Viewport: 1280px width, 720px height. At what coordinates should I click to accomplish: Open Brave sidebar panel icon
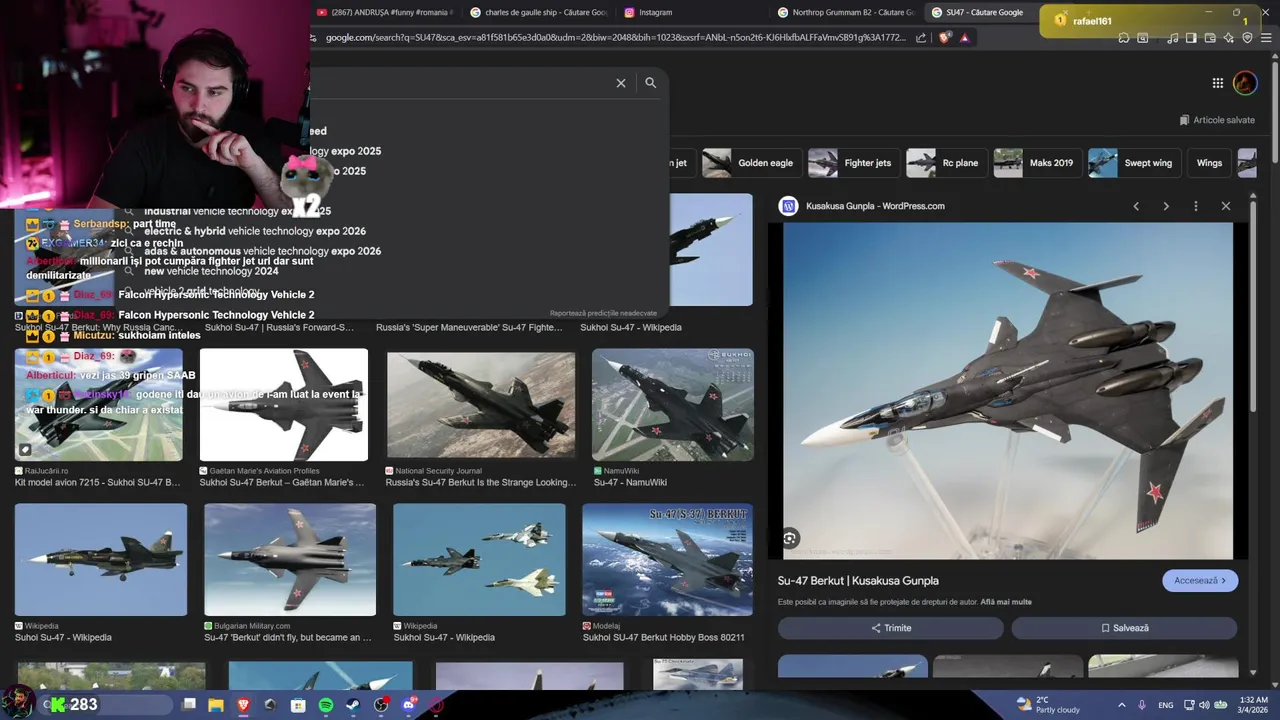pos(1191,38)
